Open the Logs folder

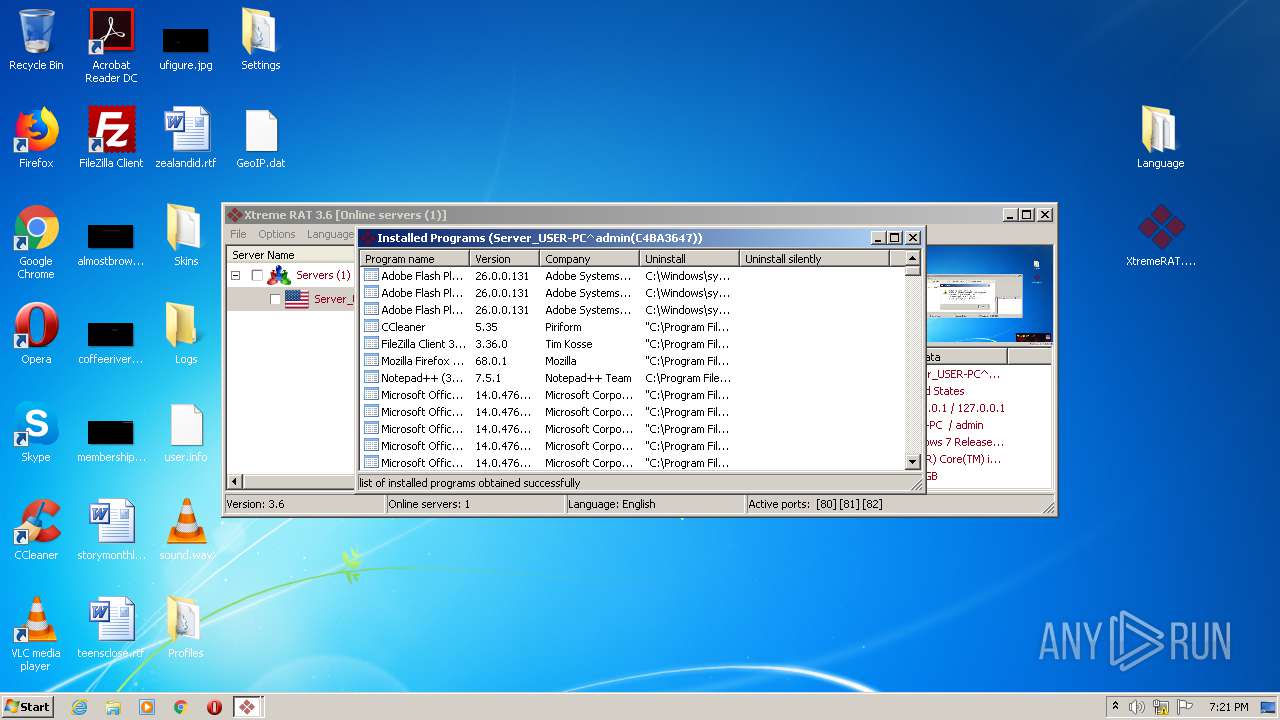pyautogui.click(x=186, y=334)
